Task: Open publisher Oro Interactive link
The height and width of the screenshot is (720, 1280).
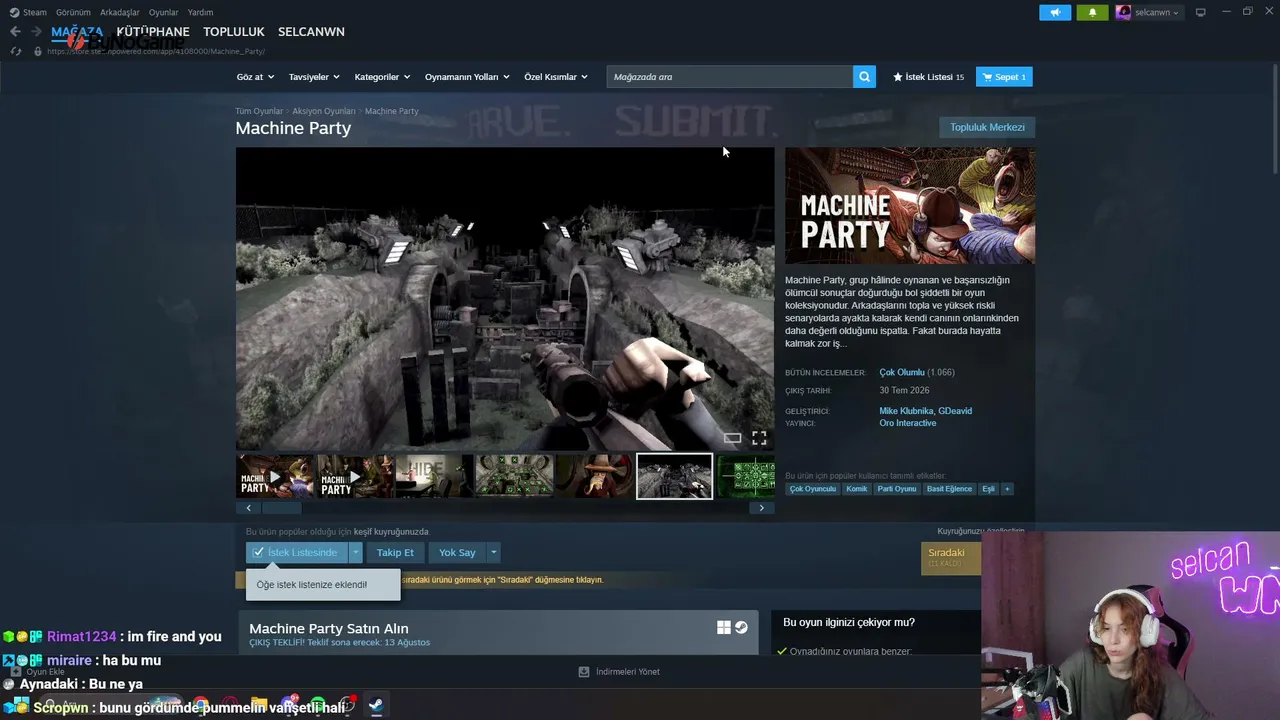Action: 908,423
